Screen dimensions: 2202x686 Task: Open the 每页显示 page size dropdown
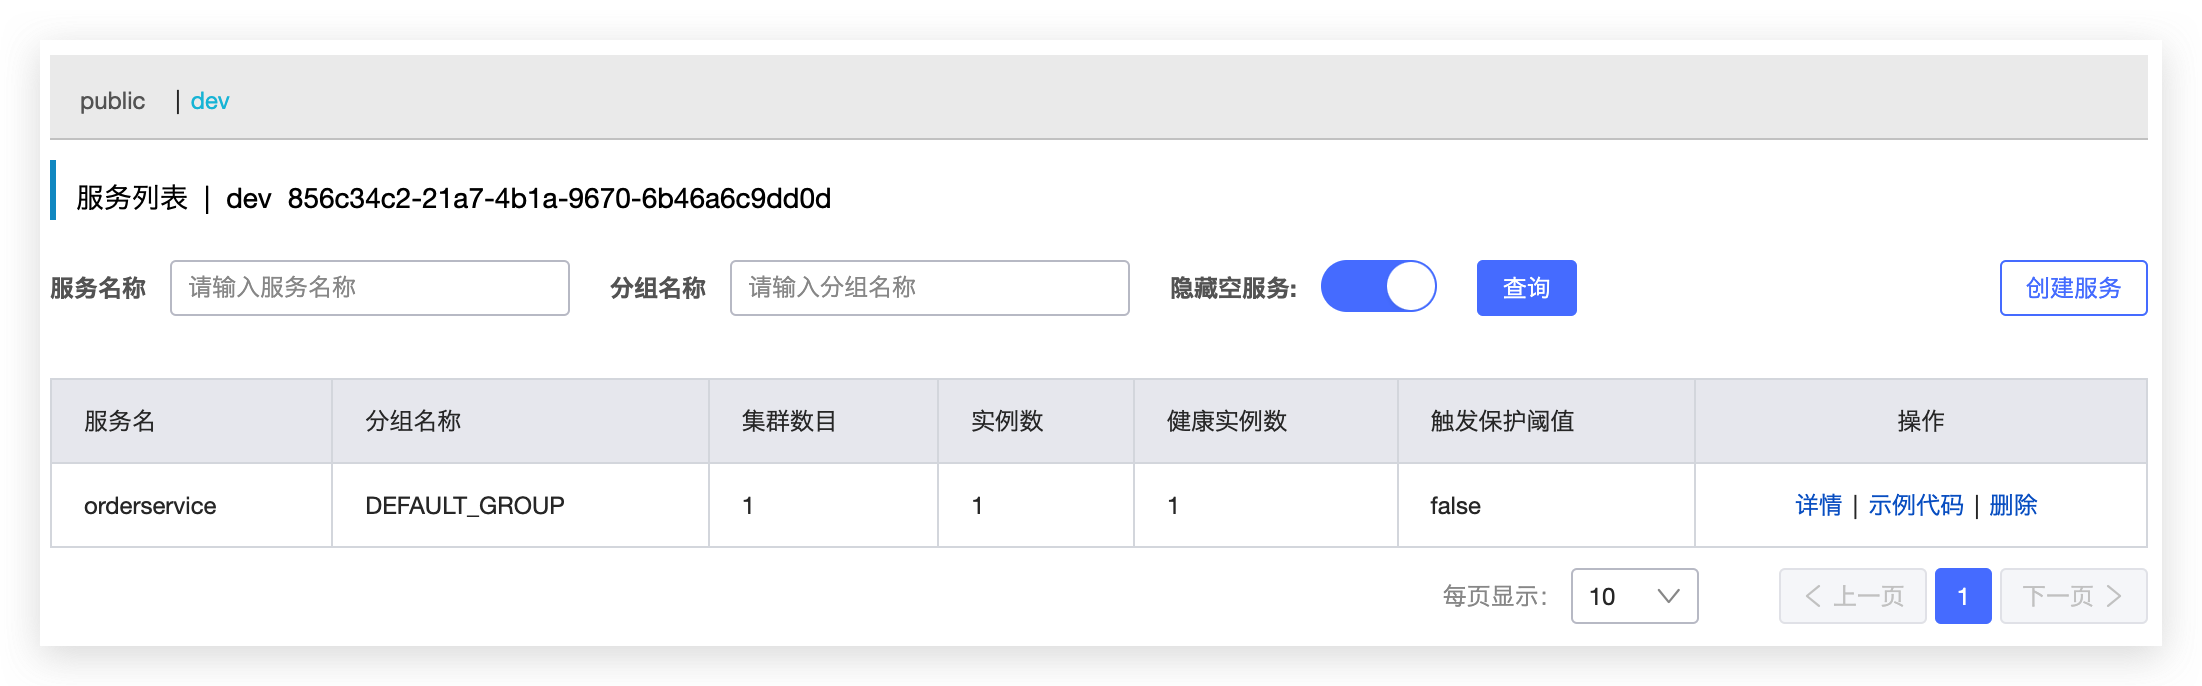[1635, 596]
